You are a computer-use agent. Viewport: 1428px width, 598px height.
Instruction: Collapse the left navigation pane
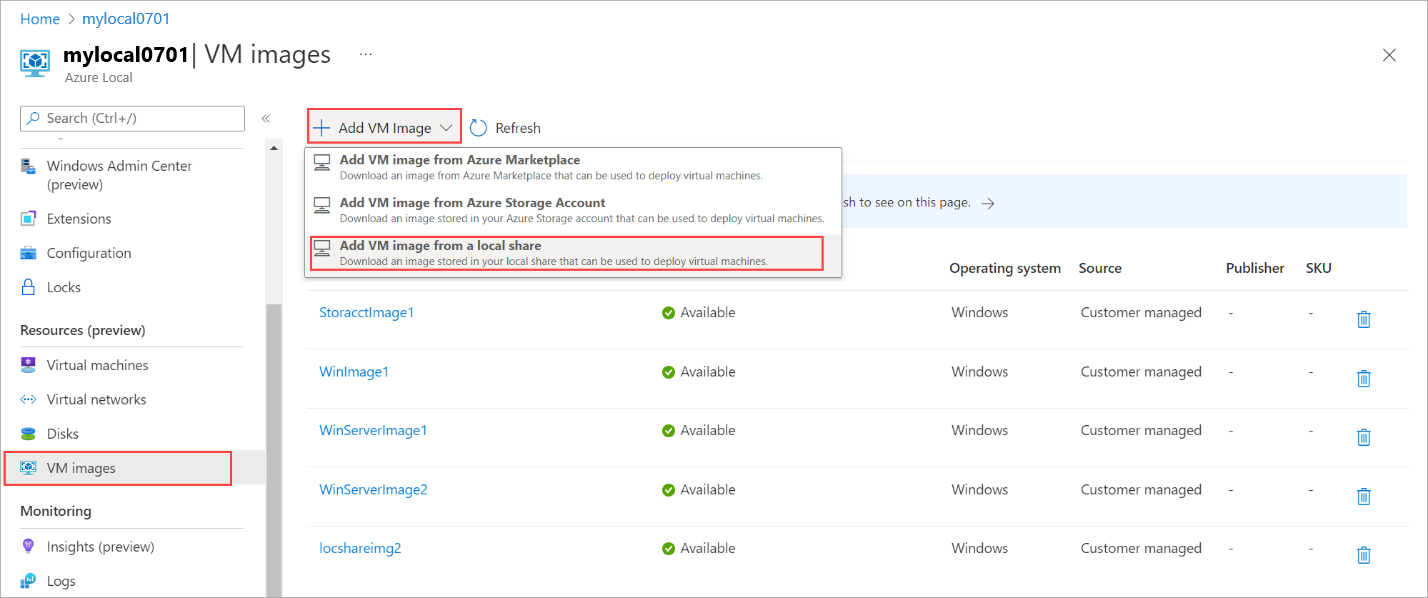[x=266, y=119]
